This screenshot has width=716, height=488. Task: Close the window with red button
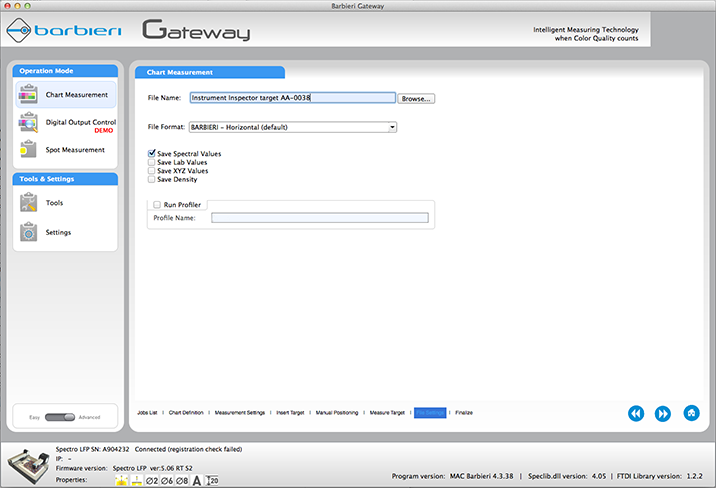[x=7, y=6]
